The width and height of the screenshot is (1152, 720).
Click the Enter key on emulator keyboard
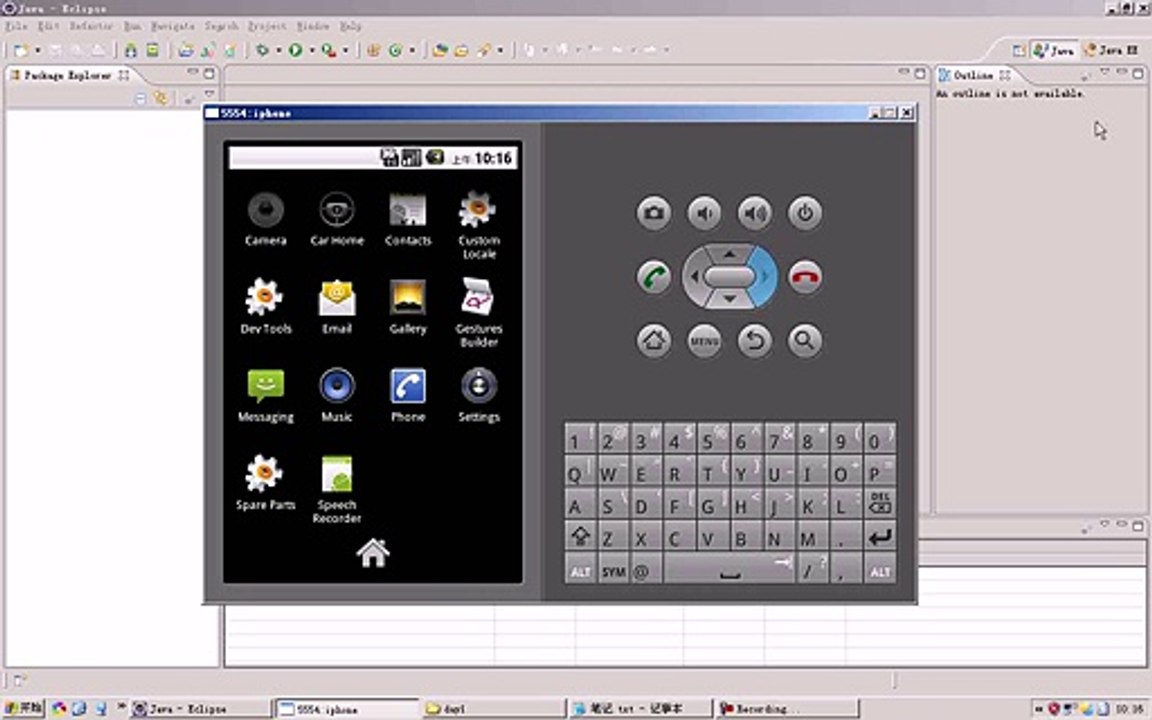[879, 537]
